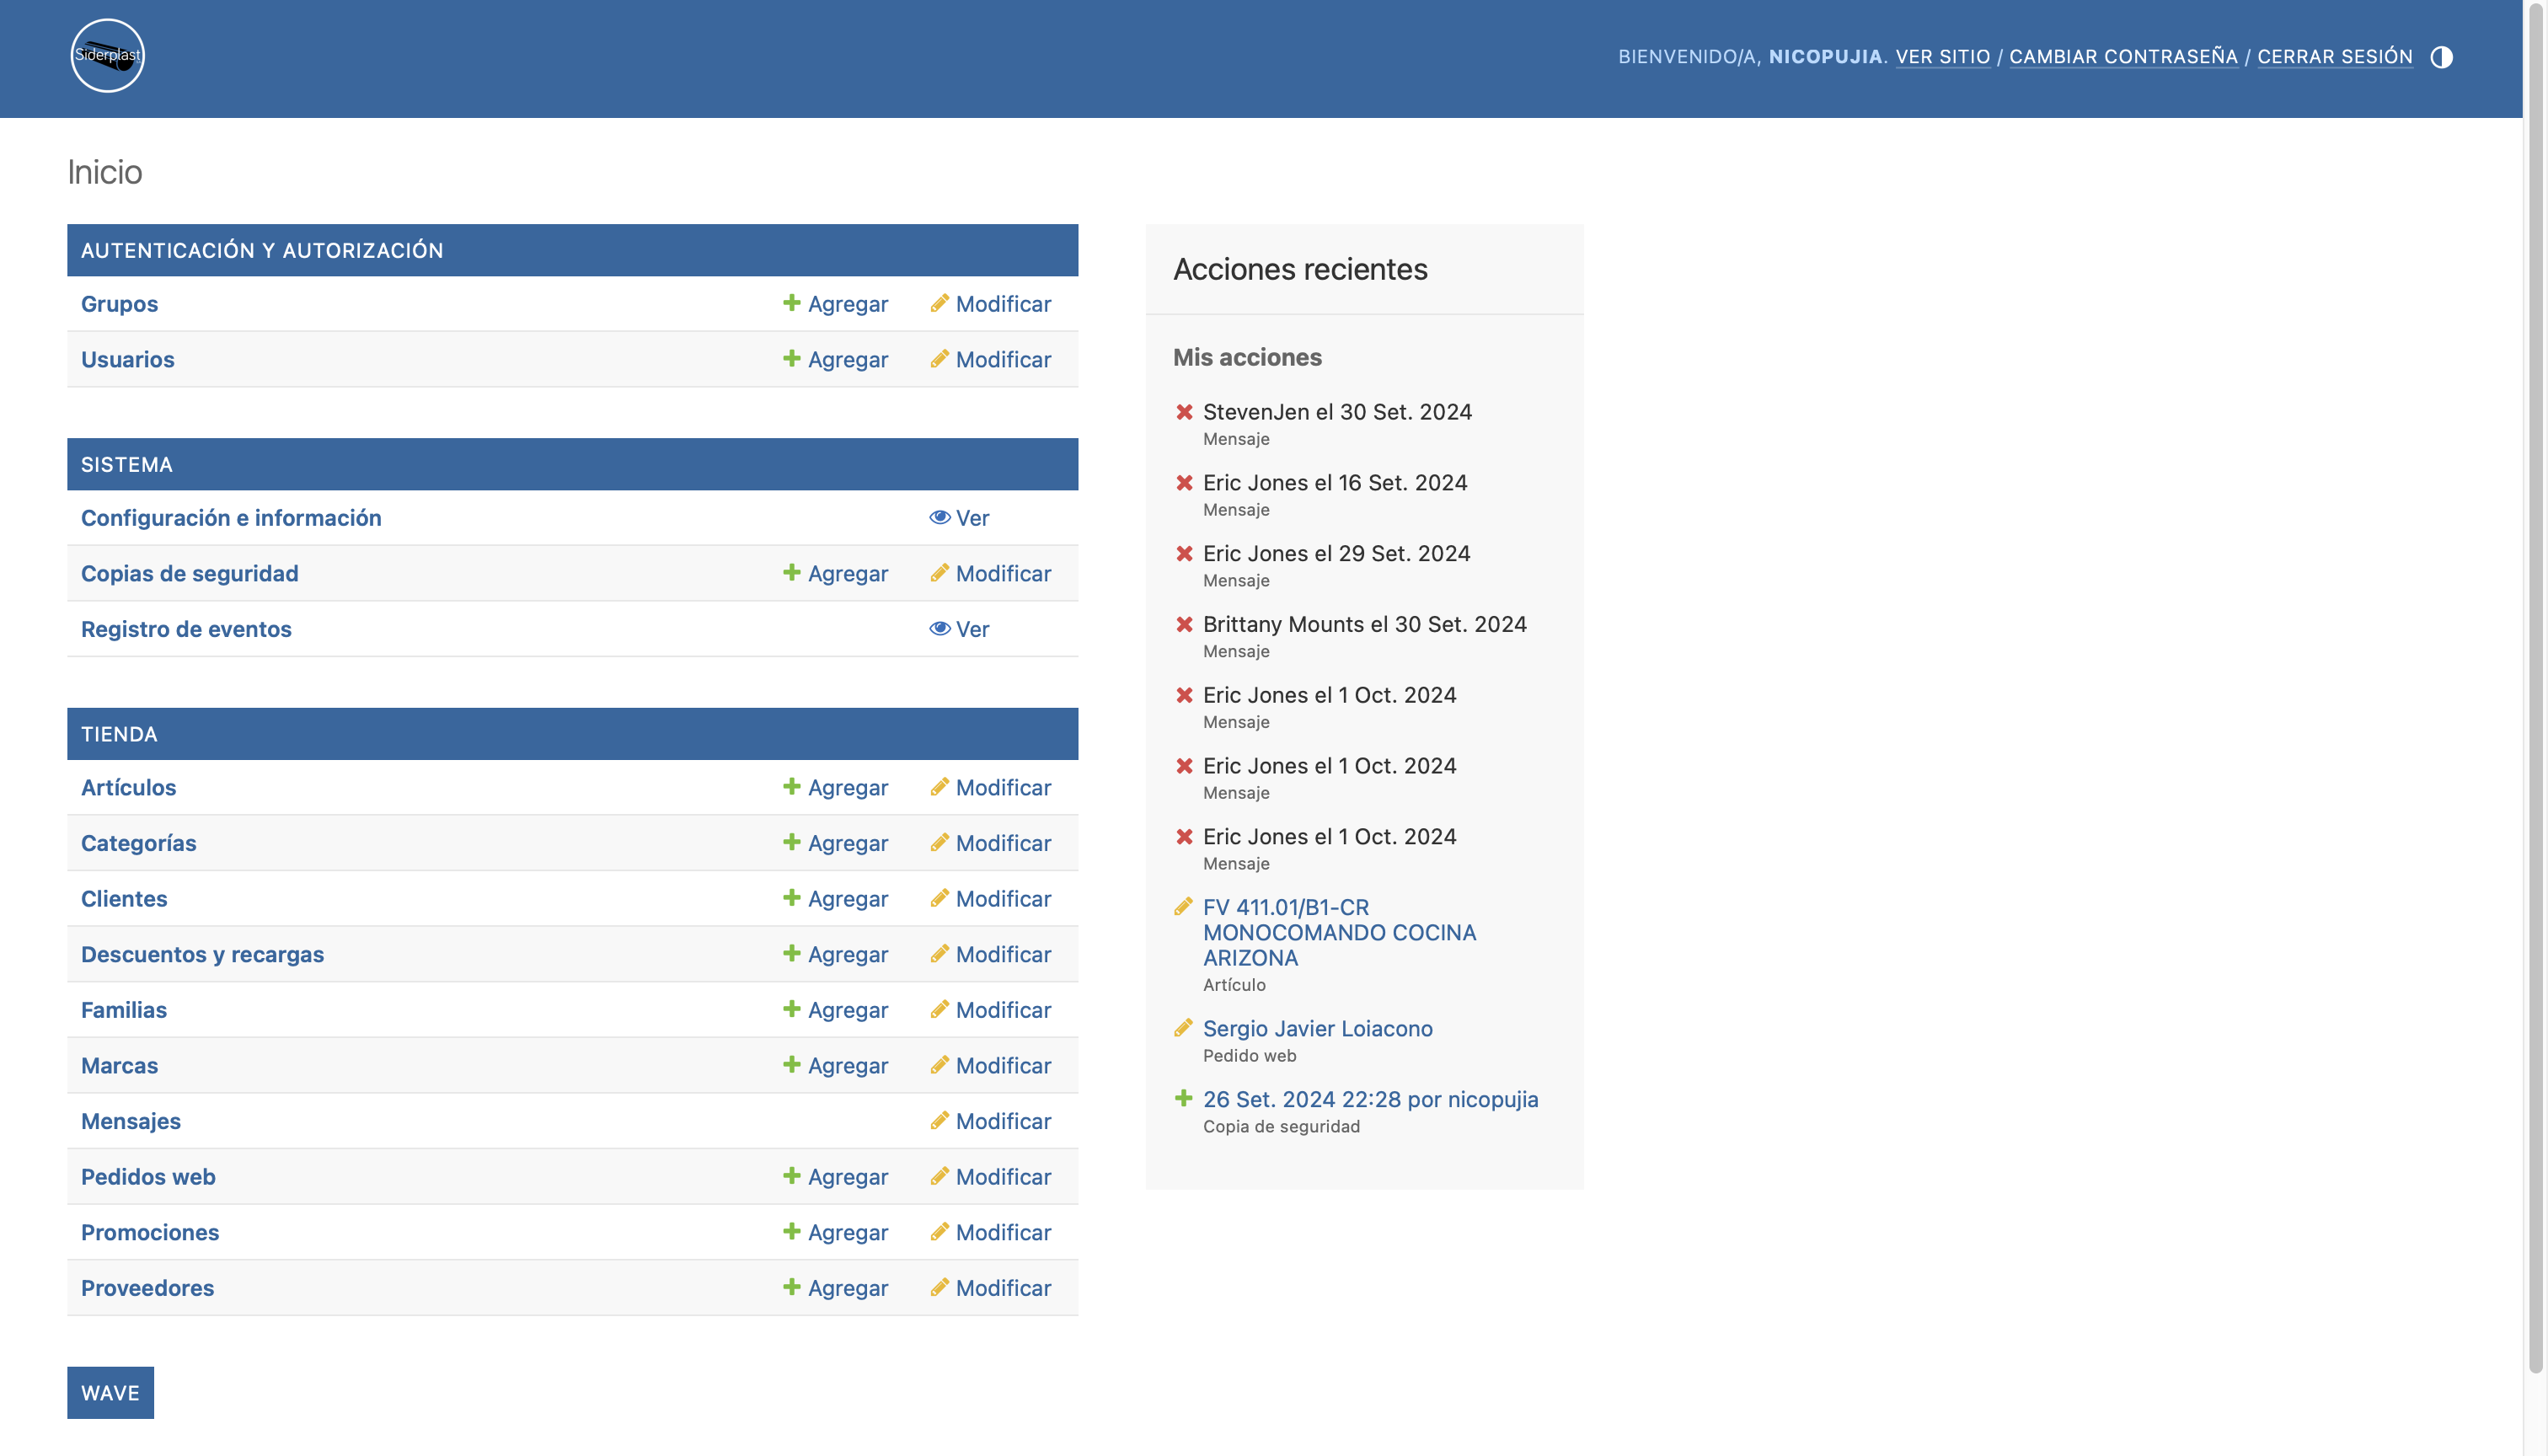Click the page's vertical scrollbar
2548x1456 pixels.
coord(2535,690)
